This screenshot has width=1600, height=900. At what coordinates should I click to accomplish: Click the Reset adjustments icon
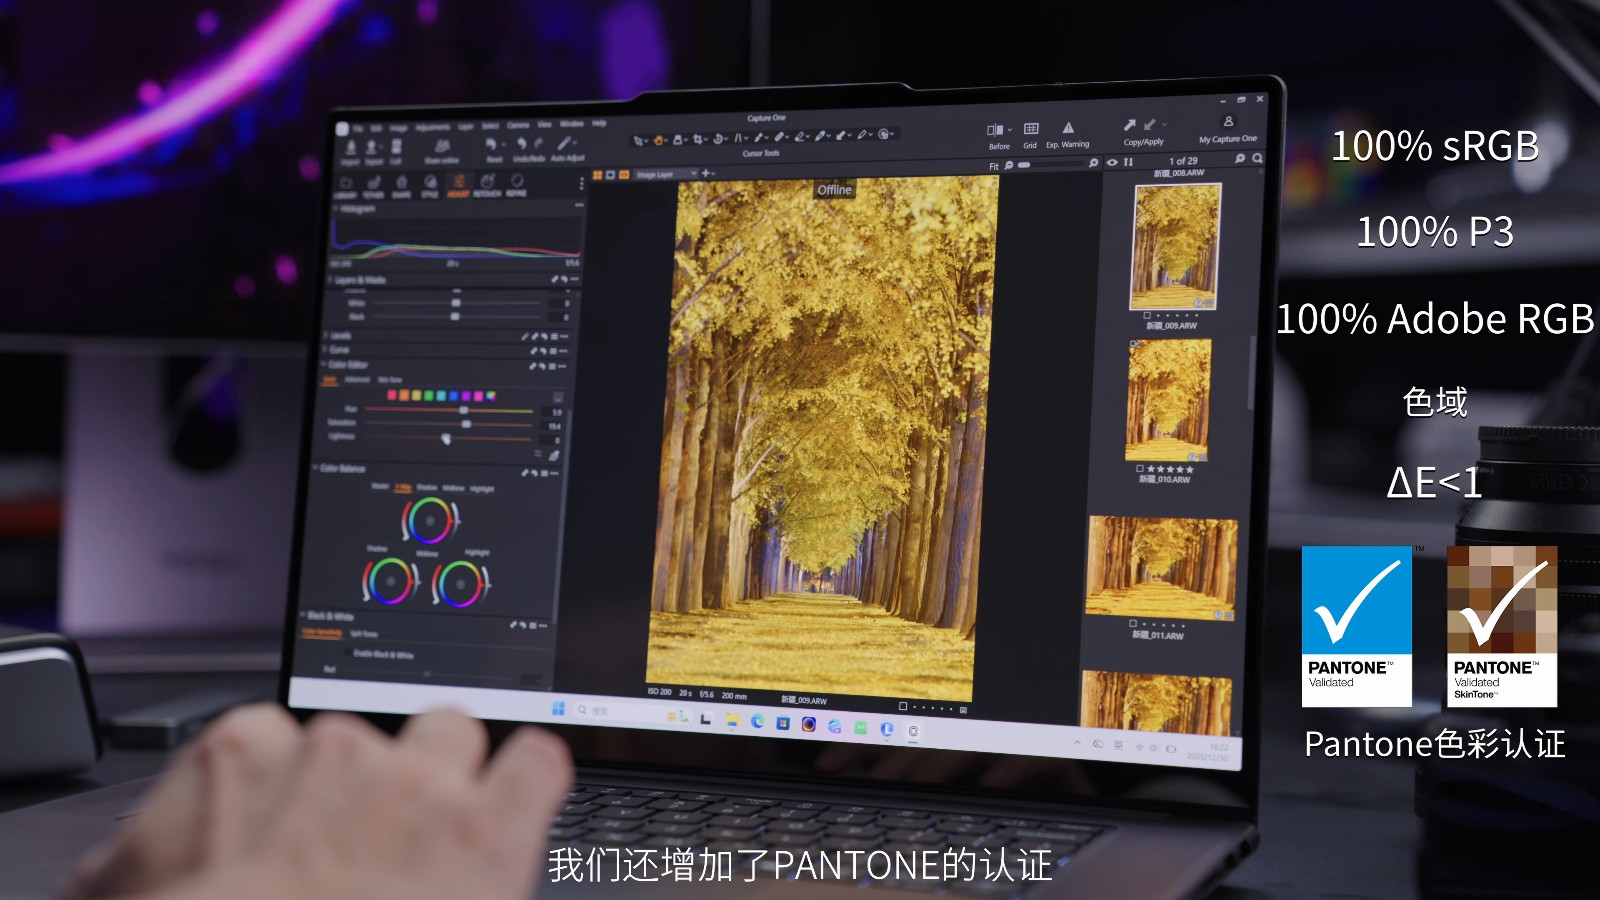pyautogui.click(x=491, y=144)
